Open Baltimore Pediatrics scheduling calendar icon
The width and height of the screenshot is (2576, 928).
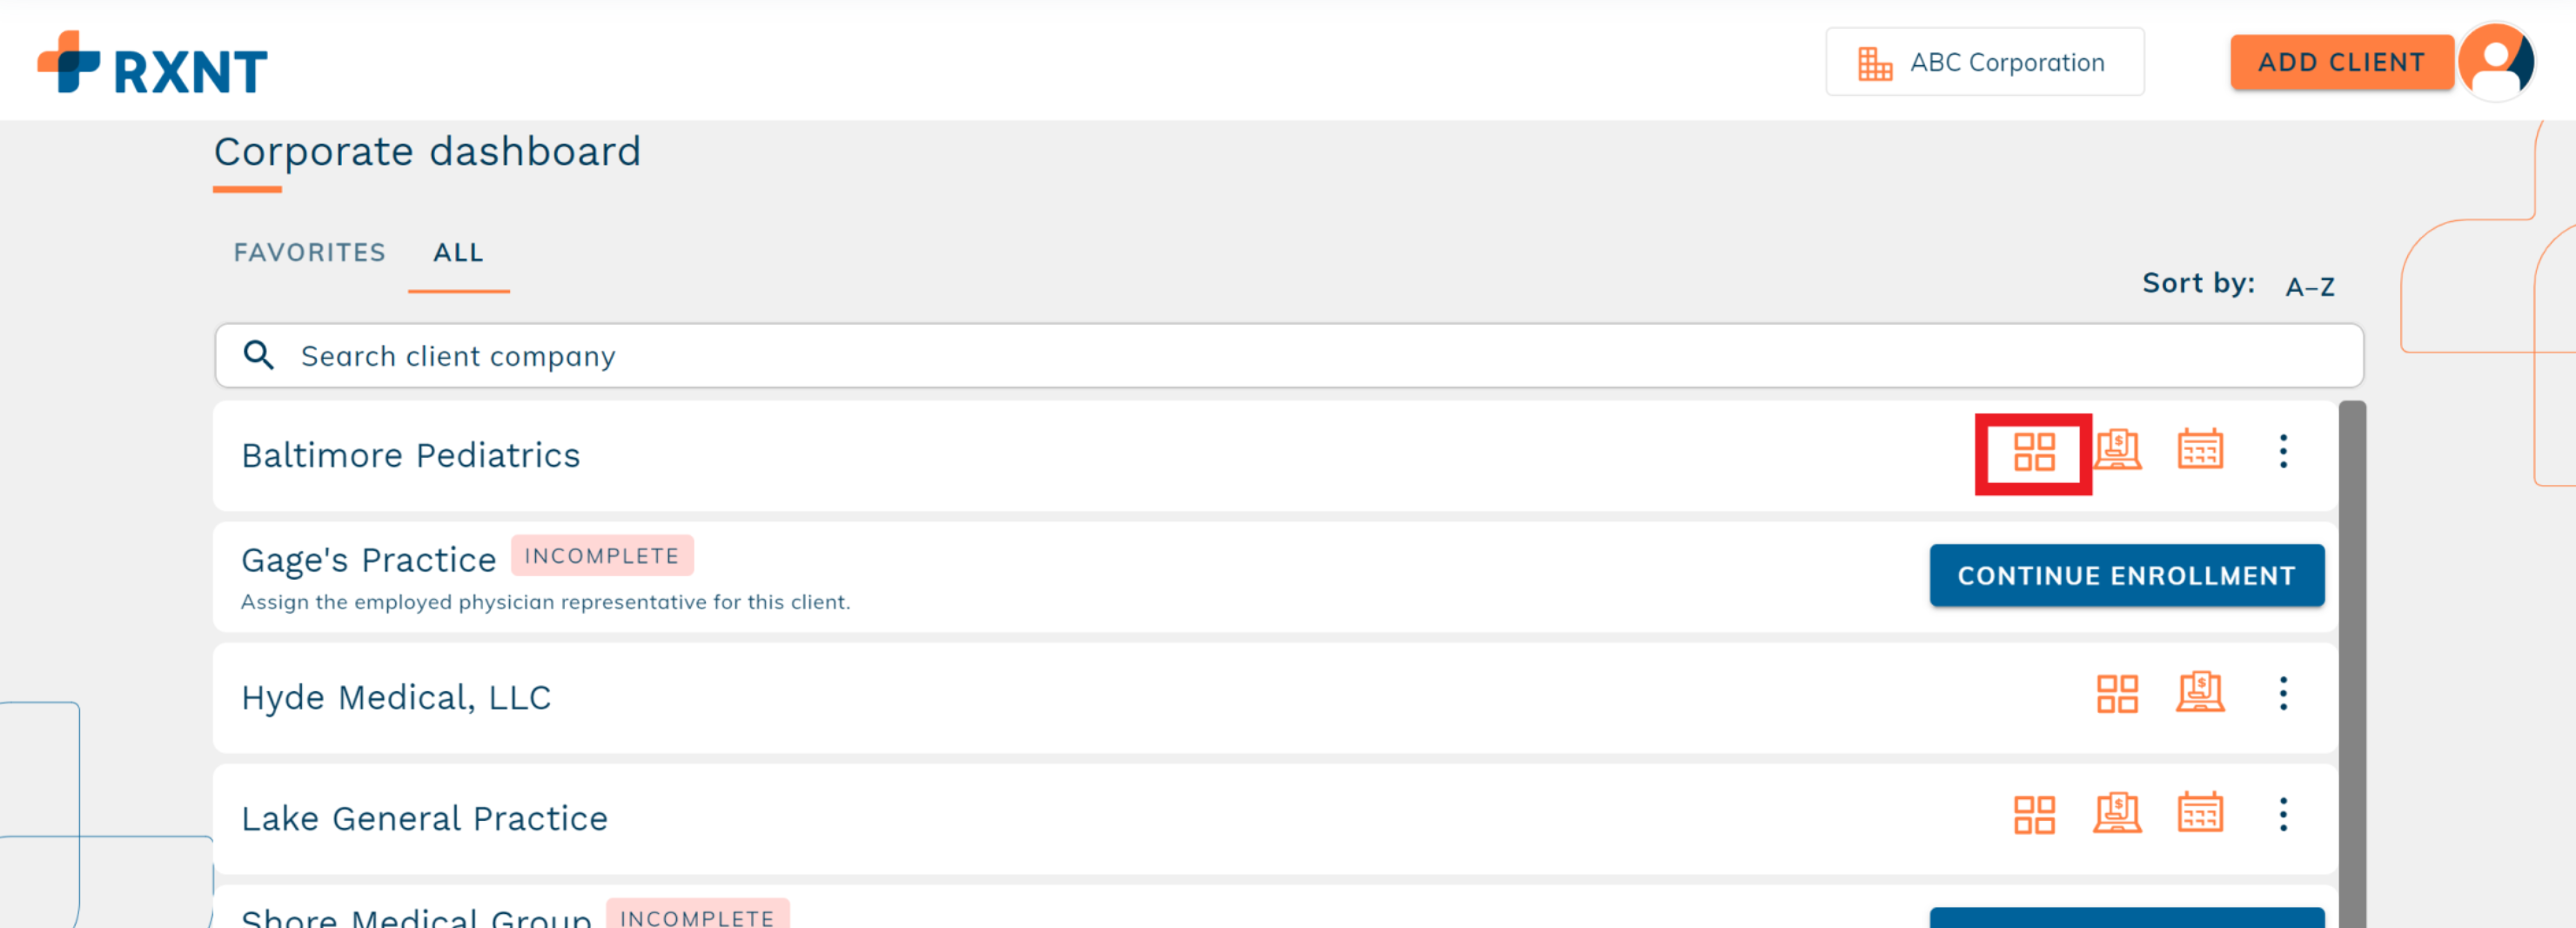[x=2200, y=450]
